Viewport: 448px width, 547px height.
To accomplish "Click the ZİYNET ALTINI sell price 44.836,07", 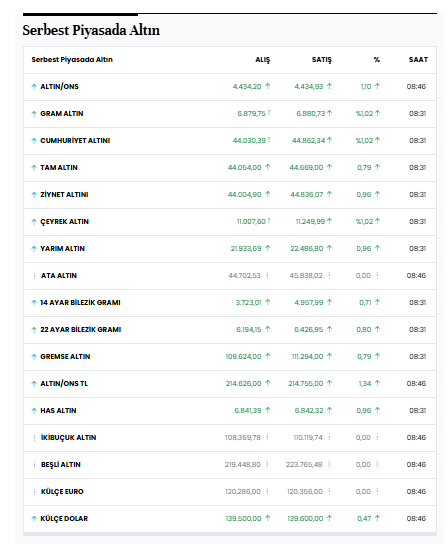I will tap(307, 194).
